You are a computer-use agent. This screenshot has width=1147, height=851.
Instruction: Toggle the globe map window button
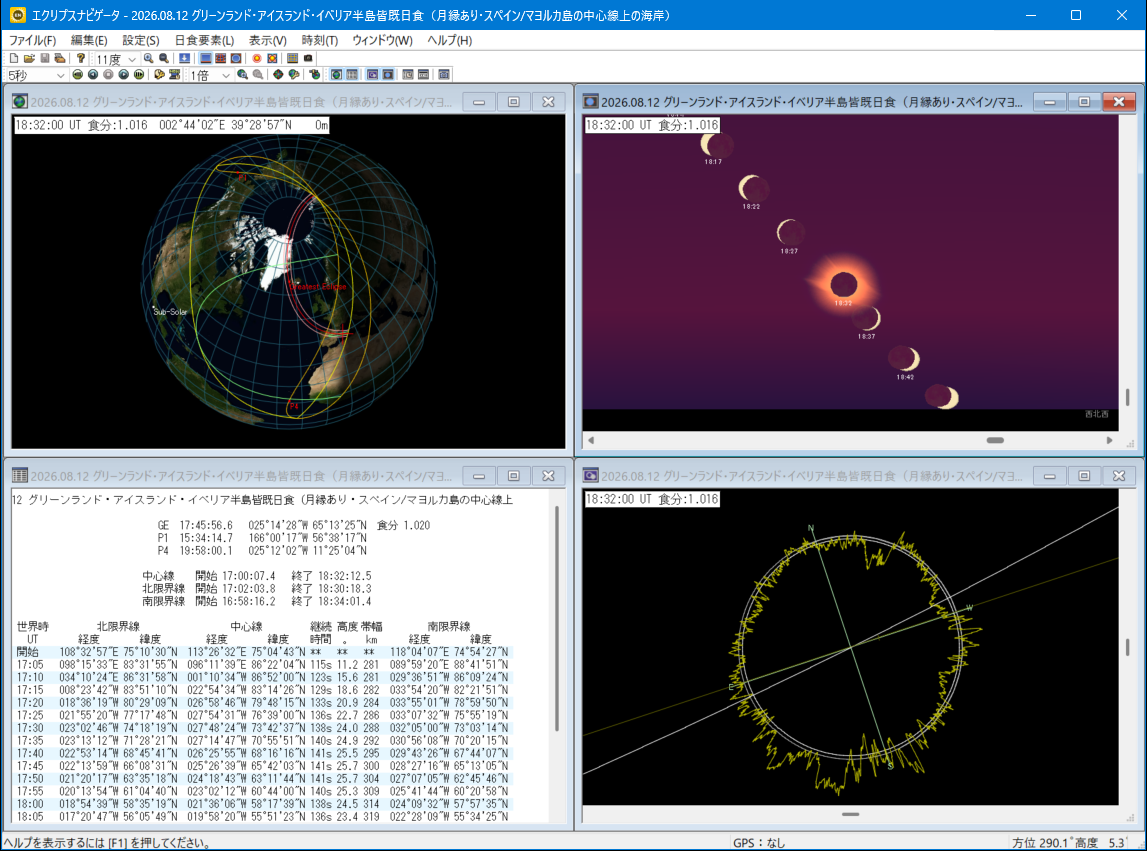click(336, 75)
